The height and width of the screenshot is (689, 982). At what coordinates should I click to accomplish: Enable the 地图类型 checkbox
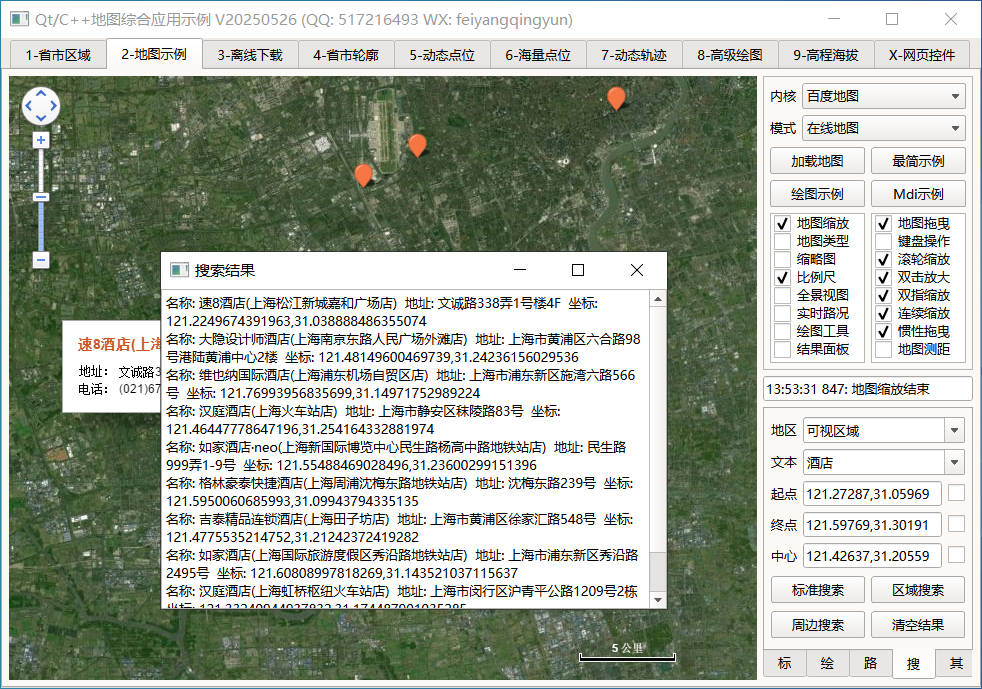coord(782,241)
